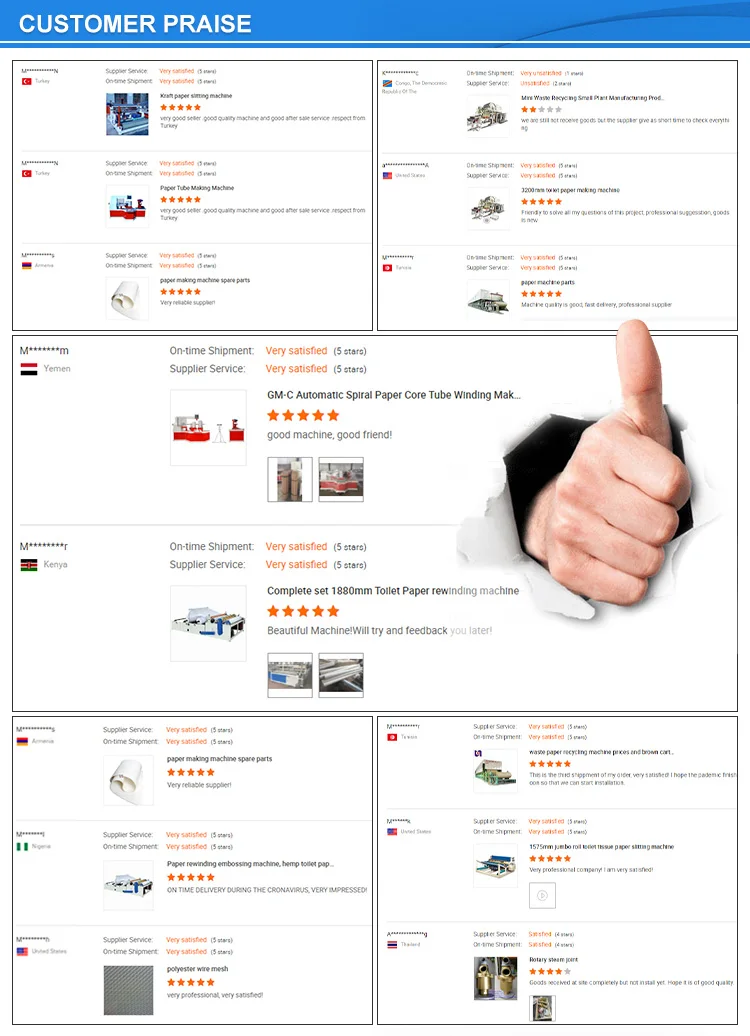Open the Paper Tube Making Machine thumbnail

click(127, 206)
